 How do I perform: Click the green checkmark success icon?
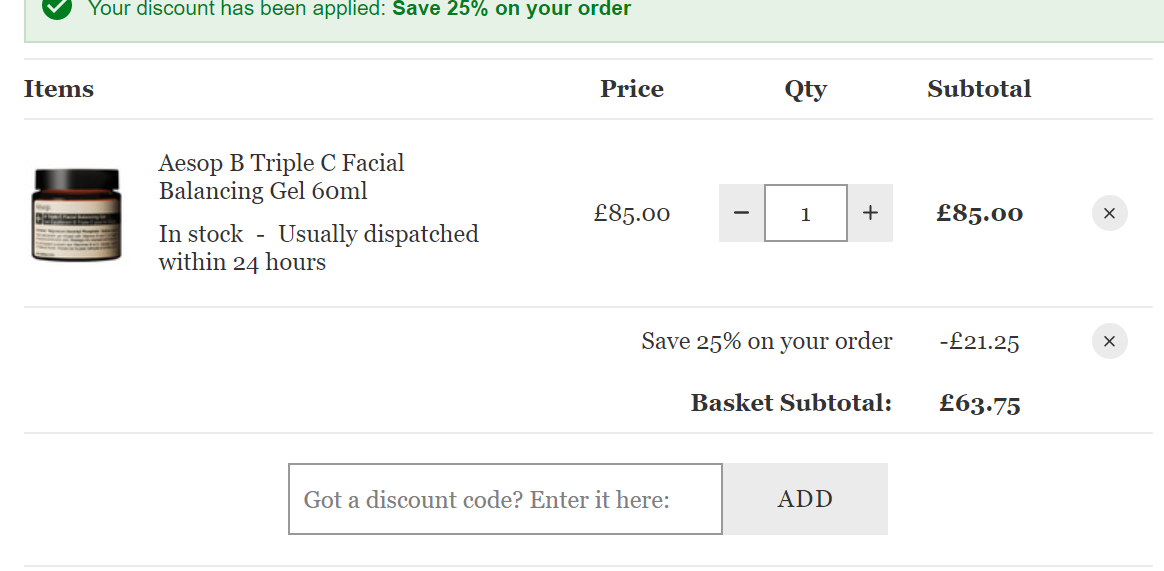pyautogui.click(x=57, y=8)
